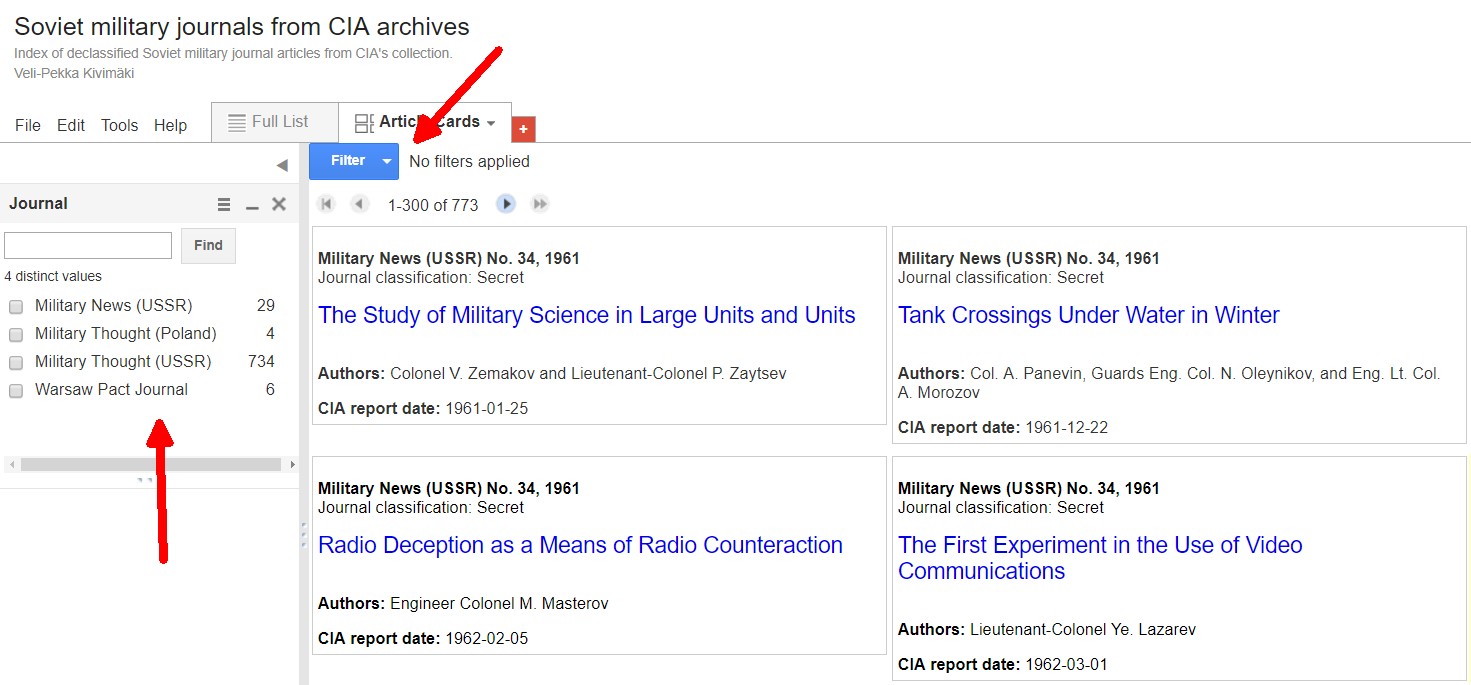Click the CIA report date 1961-01-25

pyautogui.click(x=486, y=408)
